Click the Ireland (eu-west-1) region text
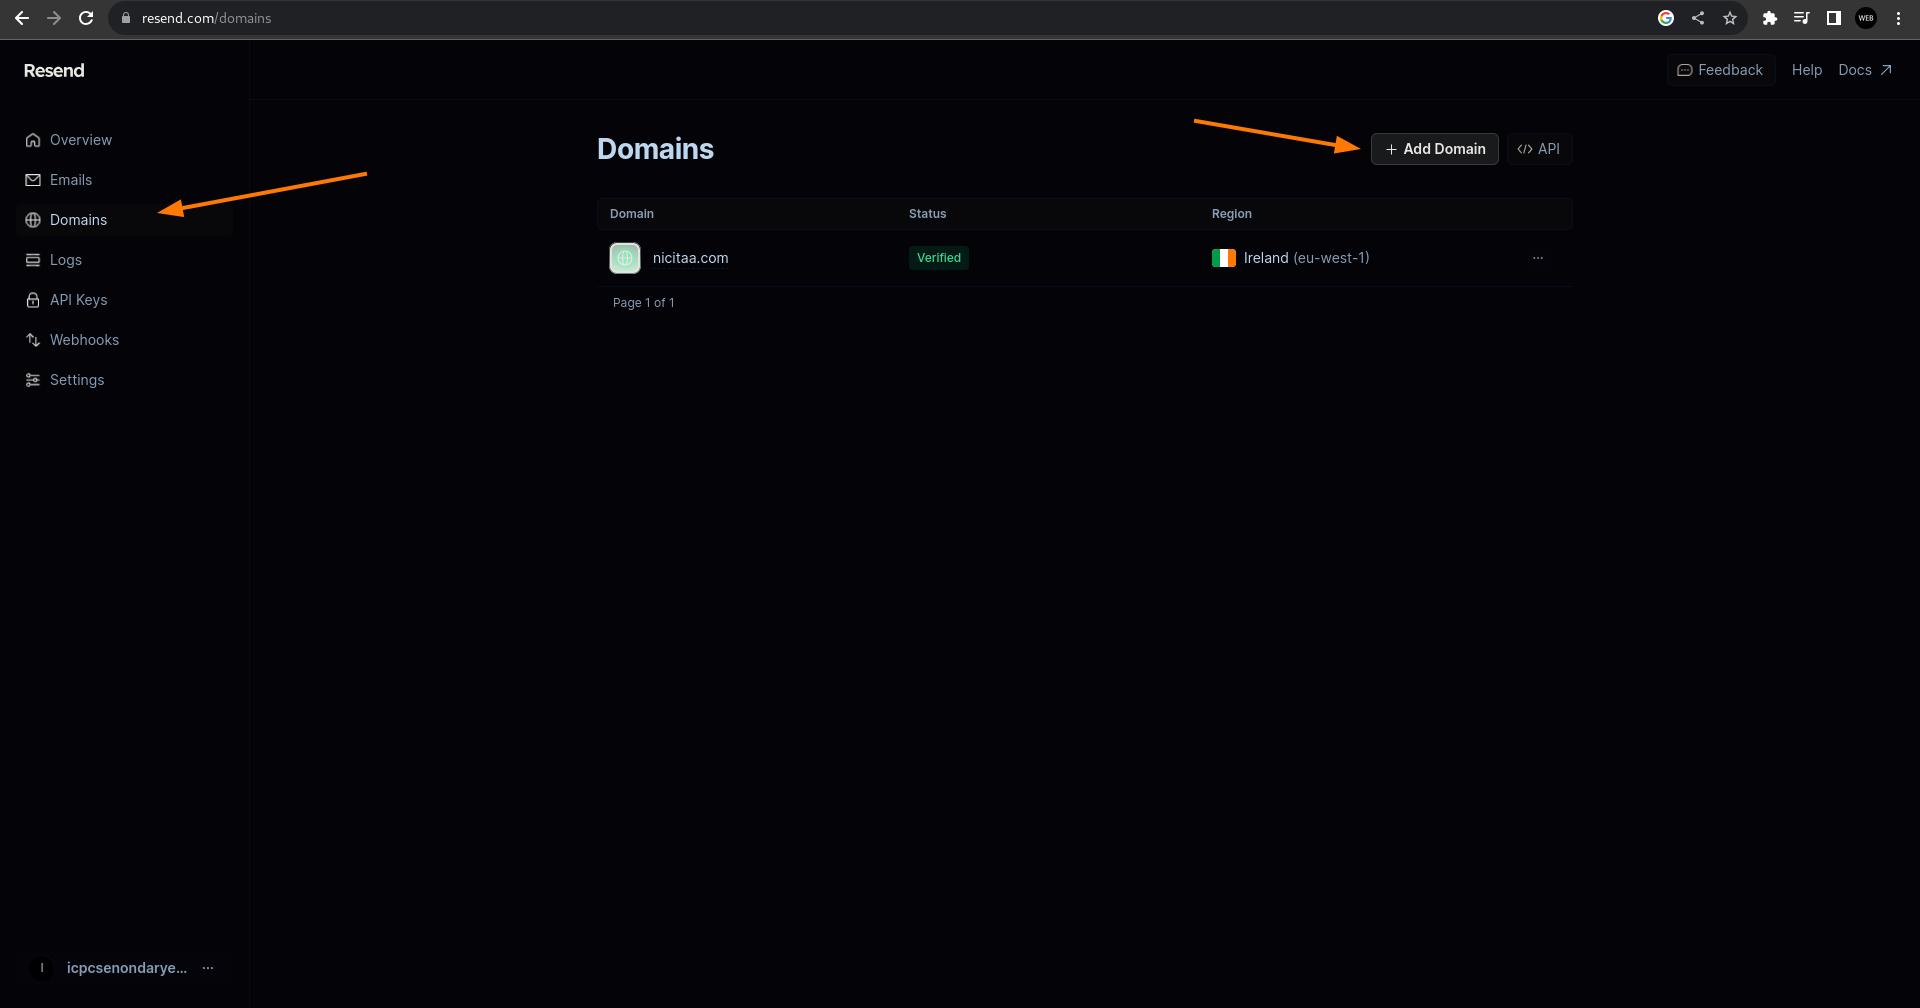The image size is (1920, 1008). click(1307, 258)
